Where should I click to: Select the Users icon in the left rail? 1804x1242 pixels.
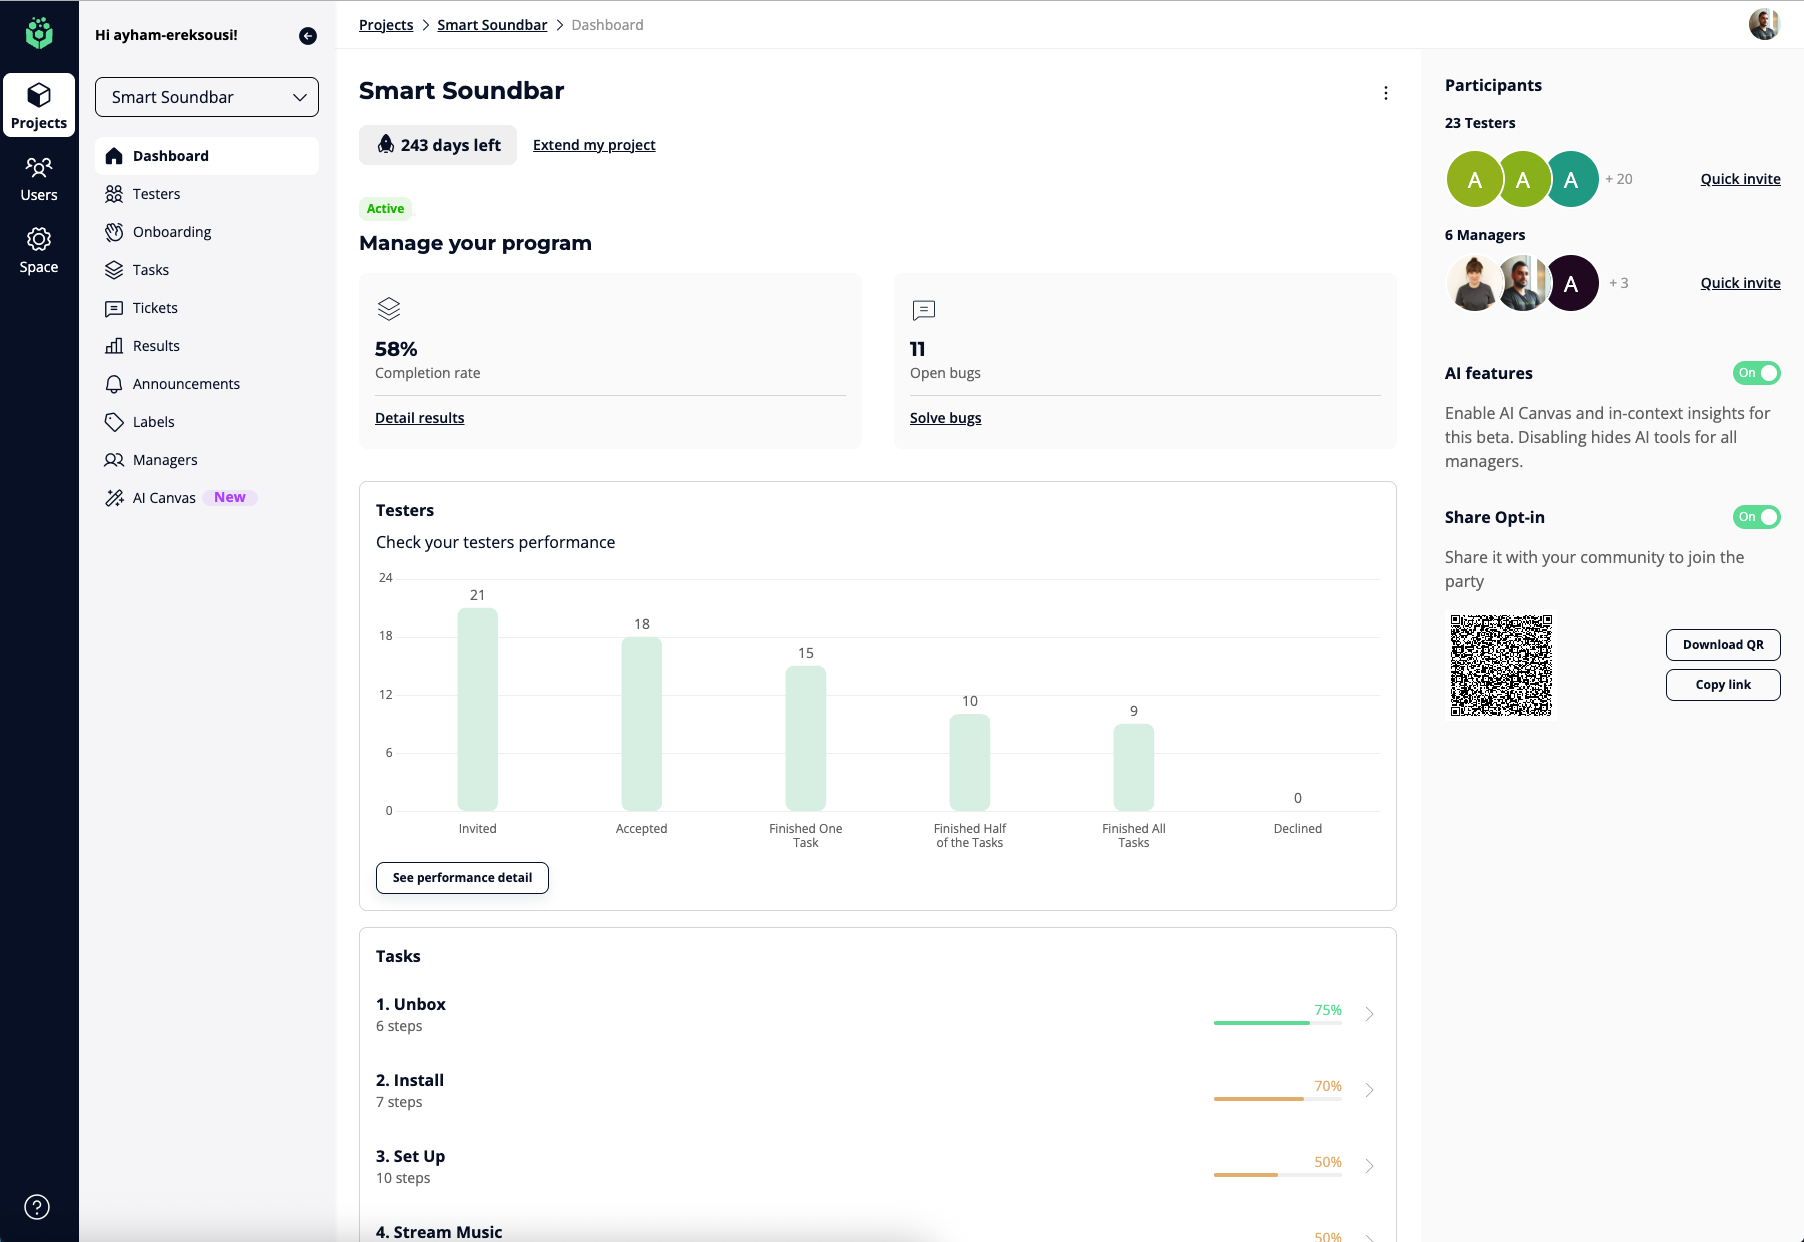[x=38, y=176]
